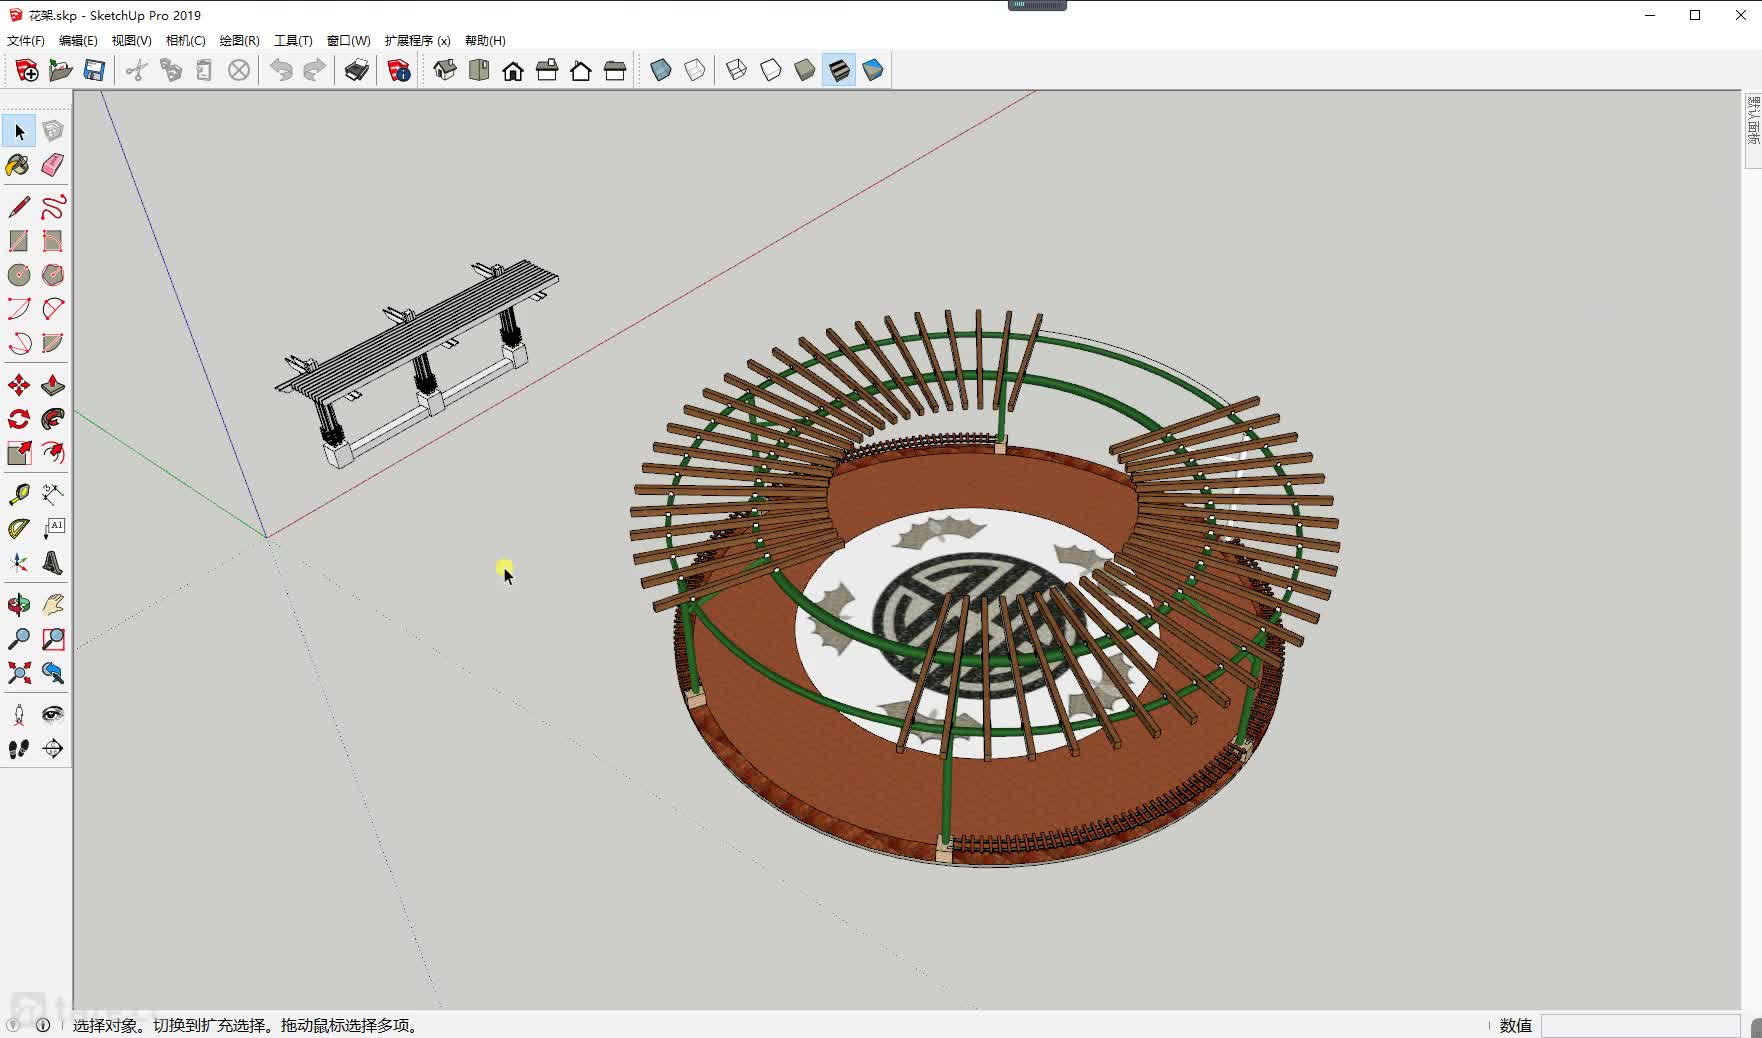
Task: Select the Zoom magnifier tool
Action: pos(19,639)
